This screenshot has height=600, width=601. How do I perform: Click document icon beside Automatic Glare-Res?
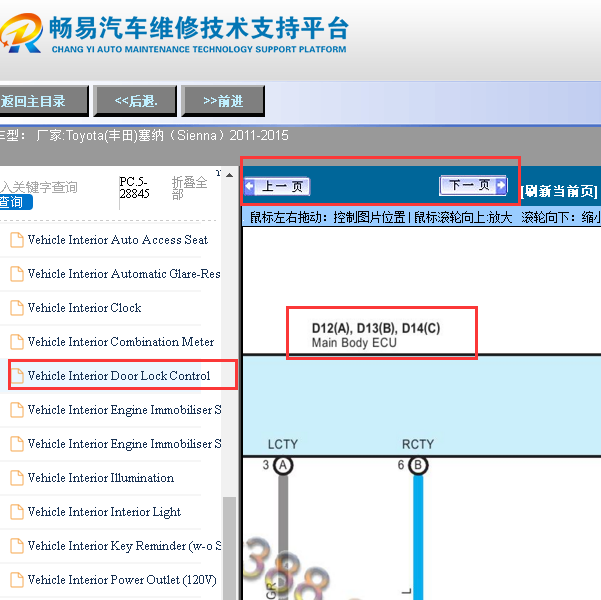(x=17, y=274)
